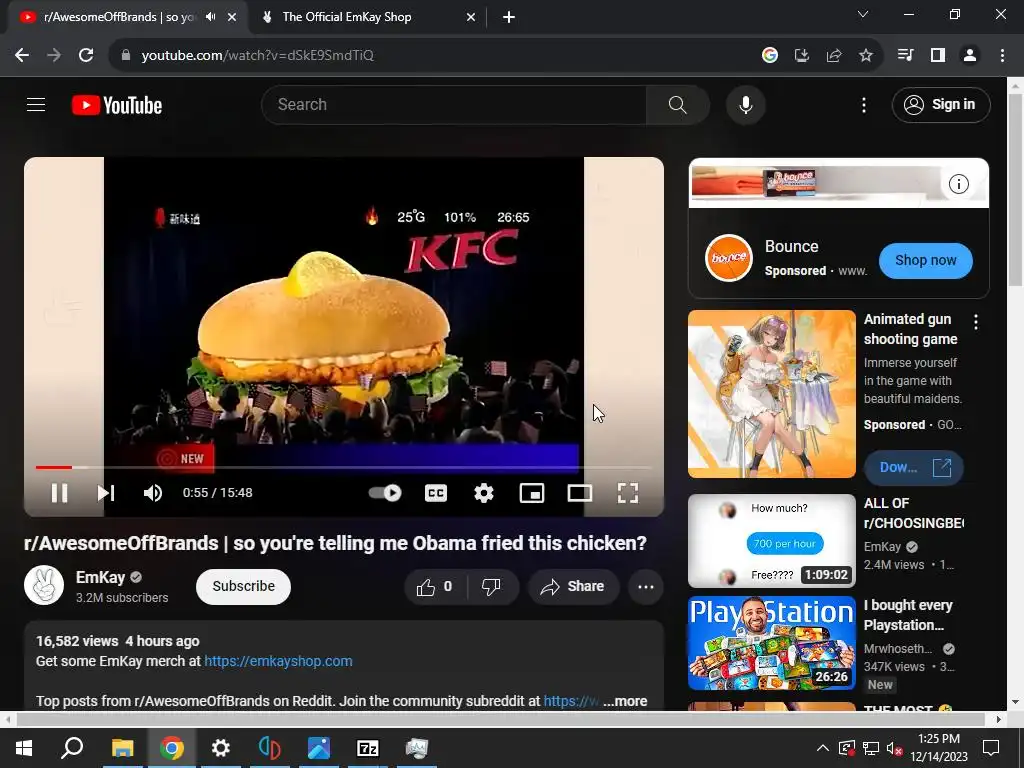Pause the video
Screen dimensions: 1024x768
(59, 493)
